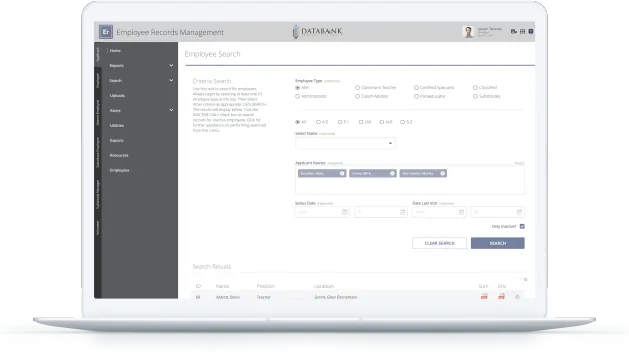Open calendar for Status Date from field

(x=345, y=212)
